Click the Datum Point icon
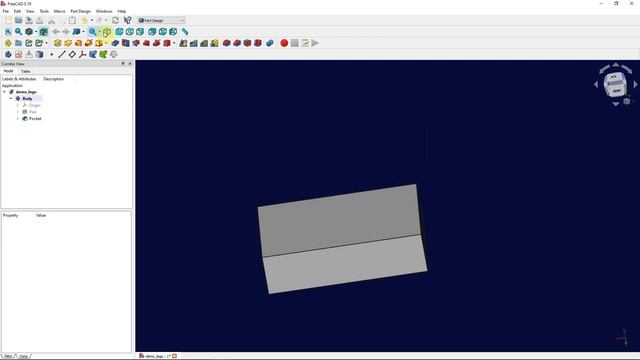 [x=51, y=54]
